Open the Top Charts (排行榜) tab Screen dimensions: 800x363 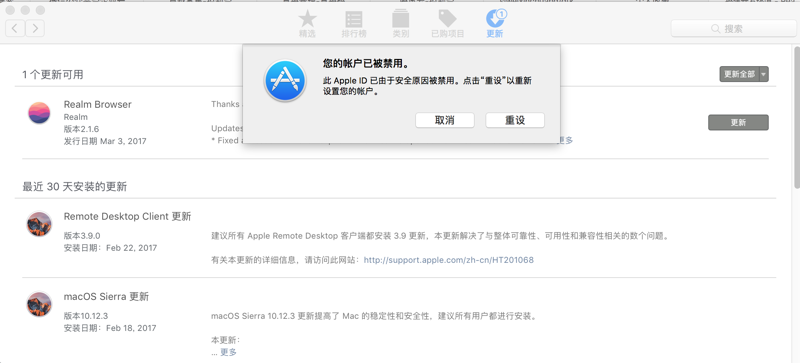pos(354,25)
